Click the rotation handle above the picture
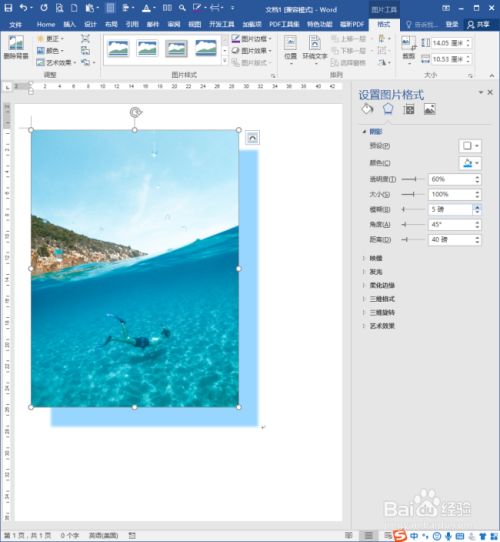The height and width of the screenshot is (542, 500). click(x=136, y=112)
